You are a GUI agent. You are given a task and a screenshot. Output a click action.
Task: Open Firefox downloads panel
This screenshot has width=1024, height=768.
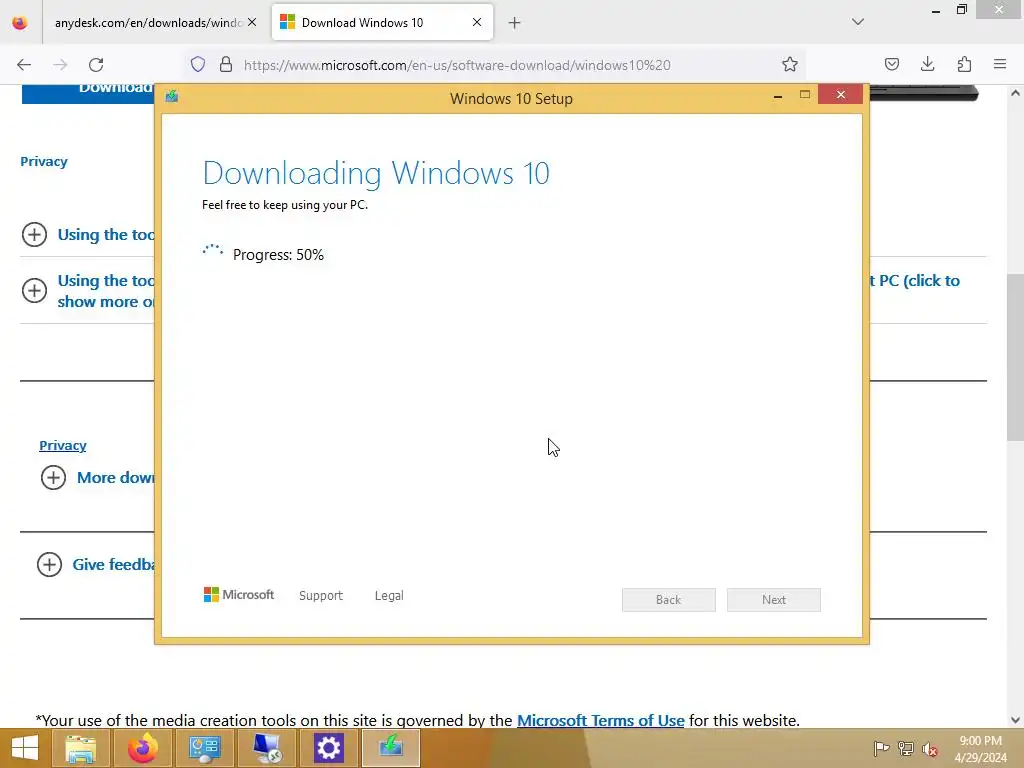(x=927, y=64)
